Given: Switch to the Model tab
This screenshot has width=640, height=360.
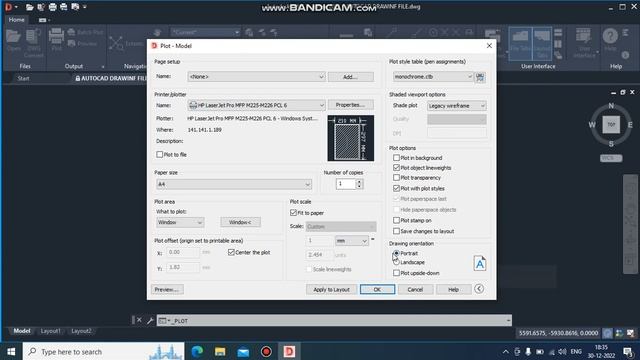Looking at the screenshot, I should coord(22,331).
